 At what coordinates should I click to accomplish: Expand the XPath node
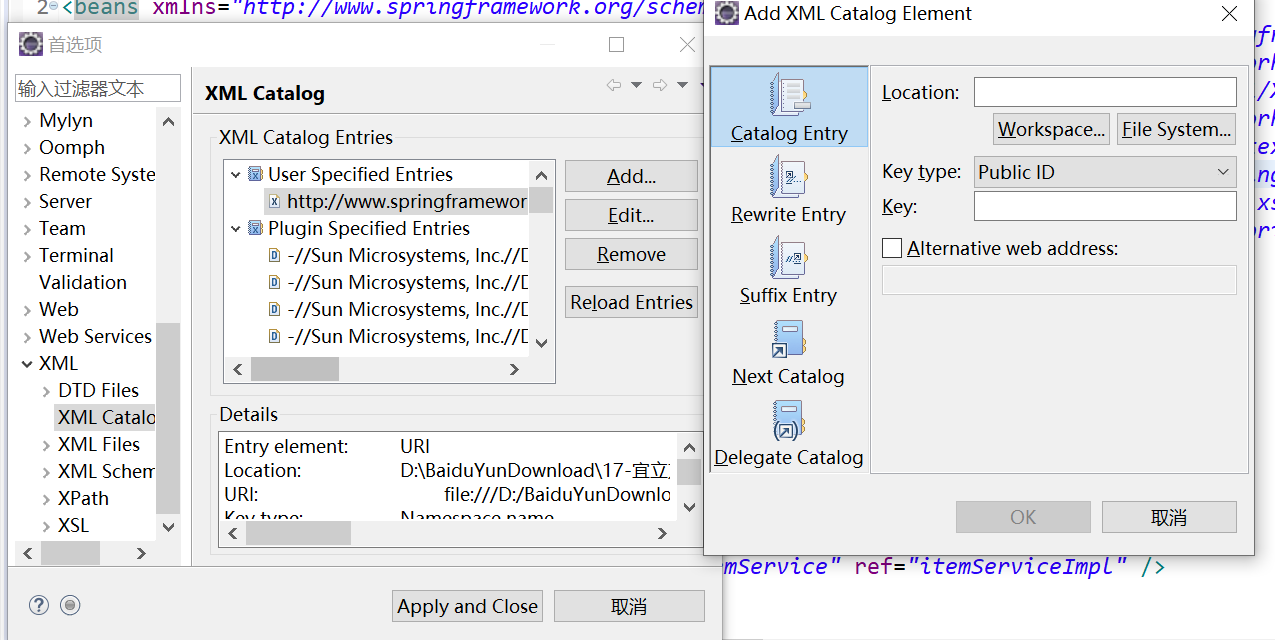click(x=46, y=499)
